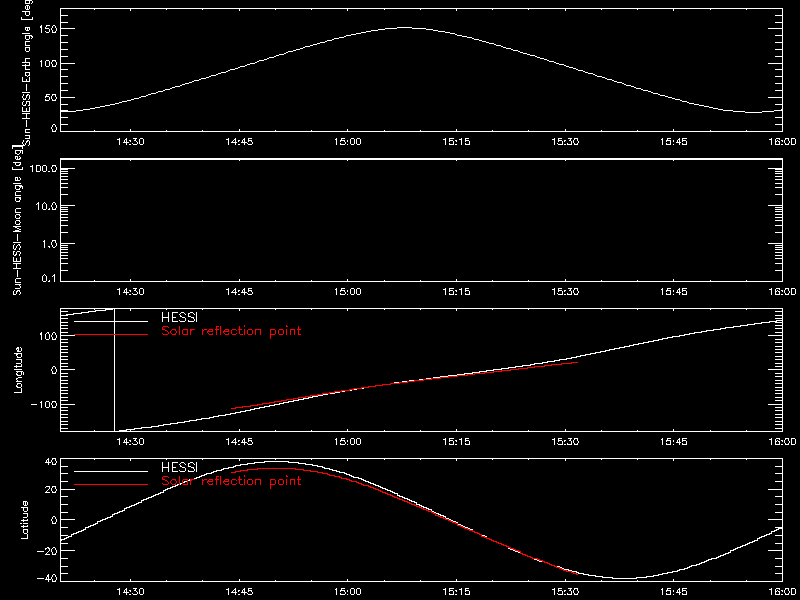Click the vertical longitude wrap line near 14:28
Image resolution: width=800 pixels, height=600 pixels.
coord(114,370)
